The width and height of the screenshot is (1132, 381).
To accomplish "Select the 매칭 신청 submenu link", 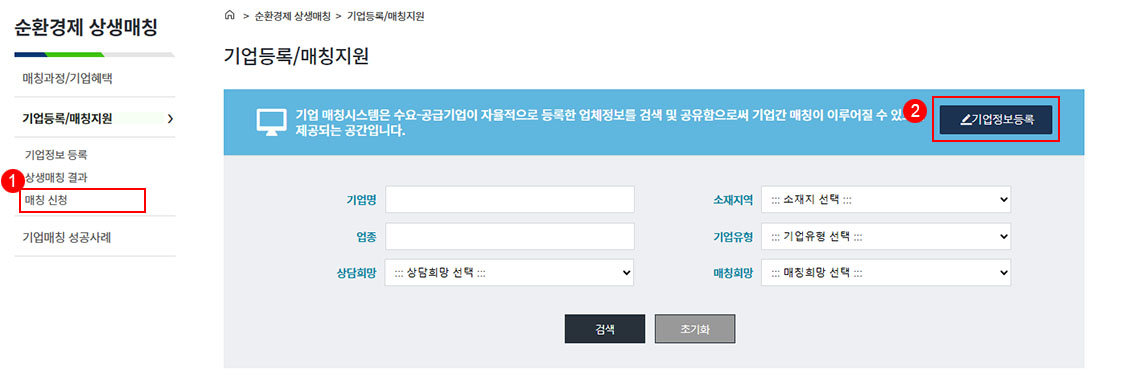I will [x=46, y=200].
